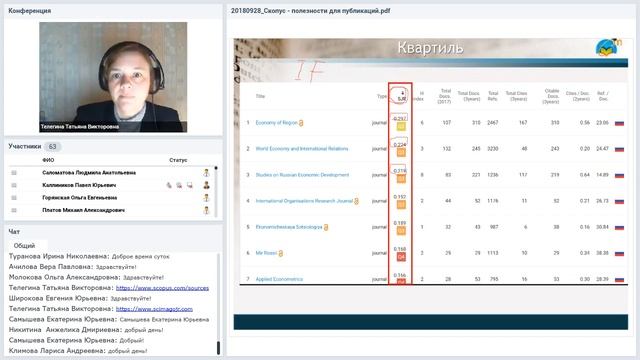640x360 pixels.
Task: Click the camera icon in Калинников's row
Action: tap(179, 185)
